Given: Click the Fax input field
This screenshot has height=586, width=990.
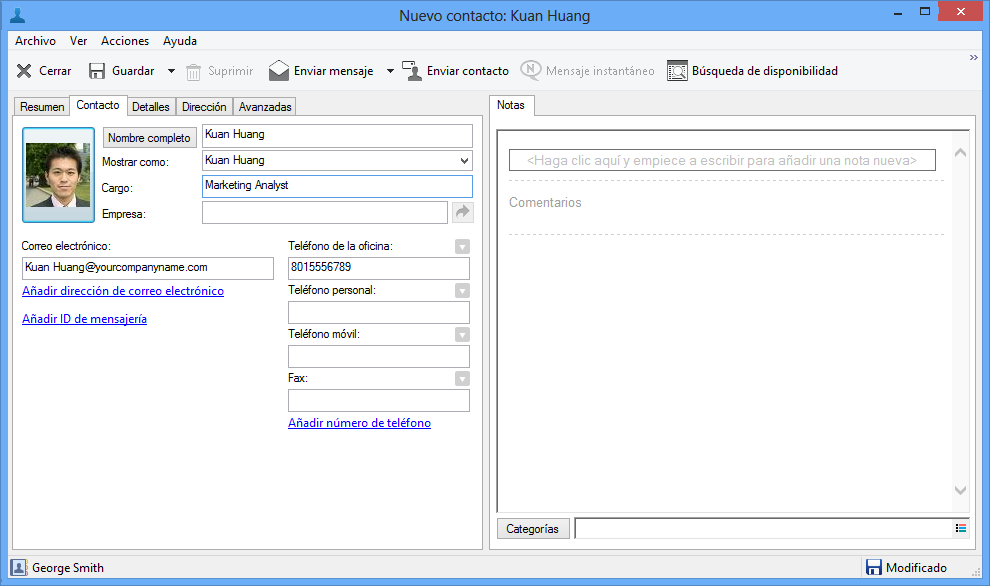Looking at the screenshot, I should coord(379,400).
